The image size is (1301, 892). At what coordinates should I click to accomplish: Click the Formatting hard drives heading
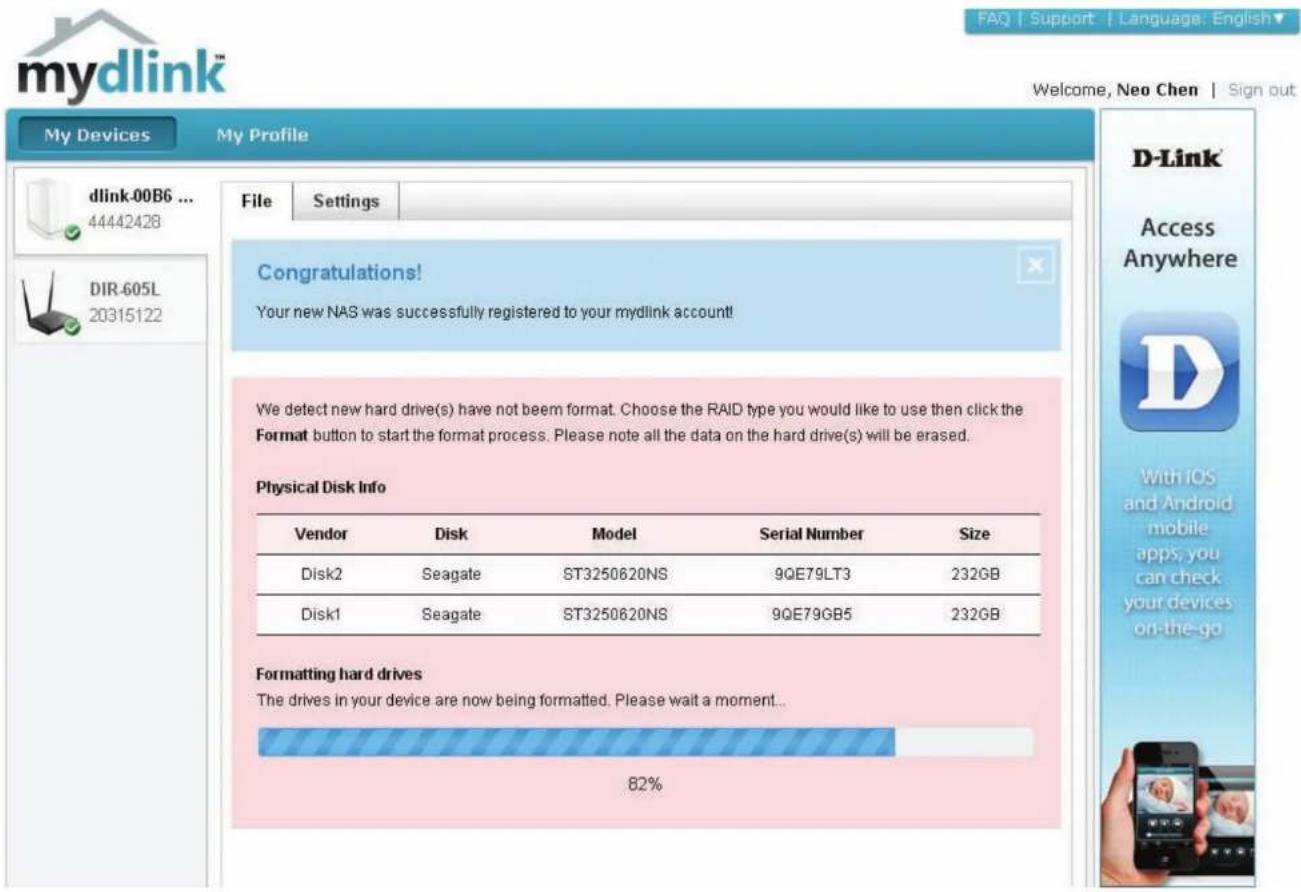339,675
